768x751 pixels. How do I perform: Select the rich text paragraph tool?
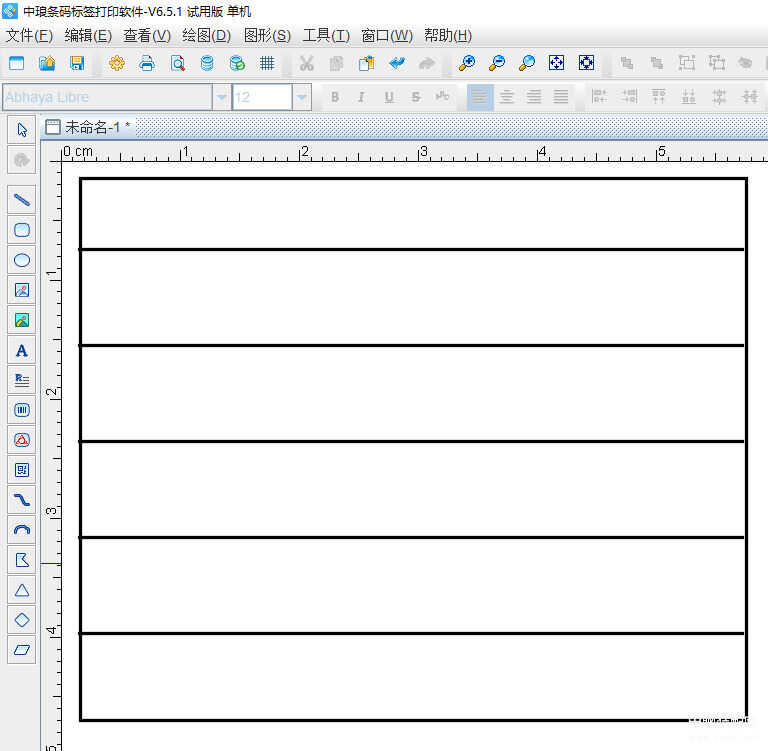(22, 380)
